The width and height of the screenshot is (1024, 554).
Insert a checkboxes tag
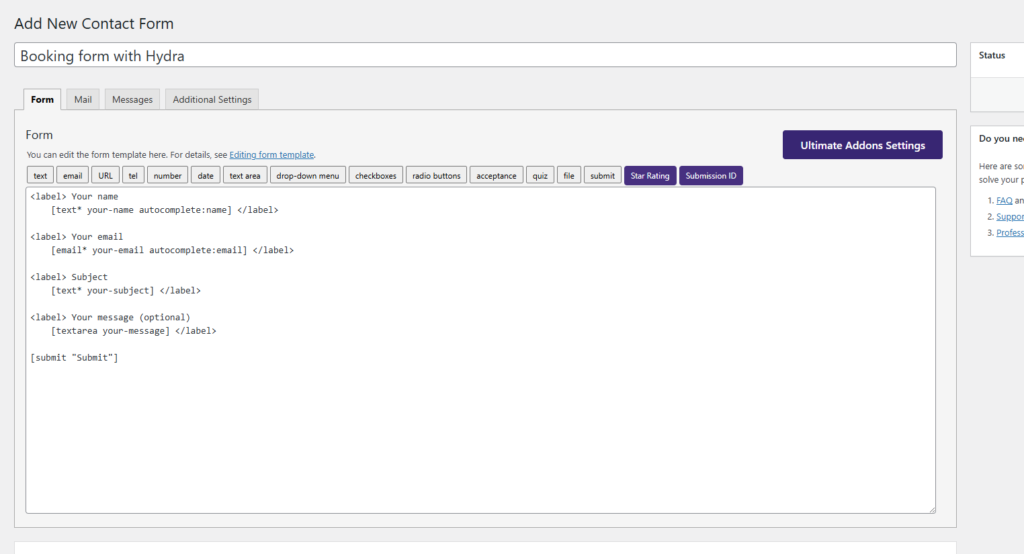click(x=376, y=176)
